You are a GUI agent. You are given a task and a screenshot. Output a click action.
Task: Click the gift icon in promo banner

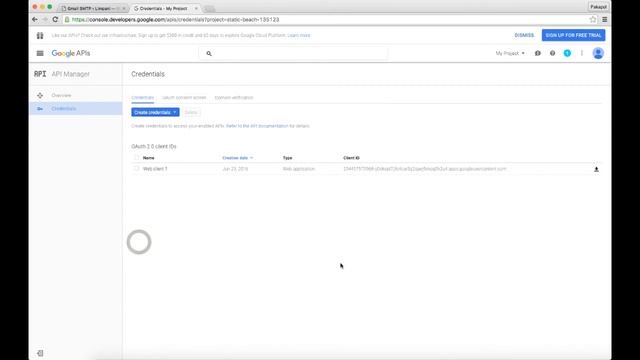tap(40, 36)
